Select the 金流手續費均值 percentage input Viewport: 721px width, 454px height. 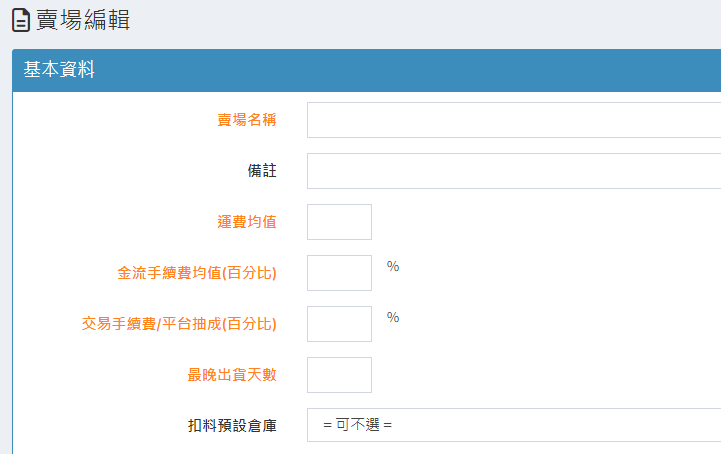click(x=339, y=273)
